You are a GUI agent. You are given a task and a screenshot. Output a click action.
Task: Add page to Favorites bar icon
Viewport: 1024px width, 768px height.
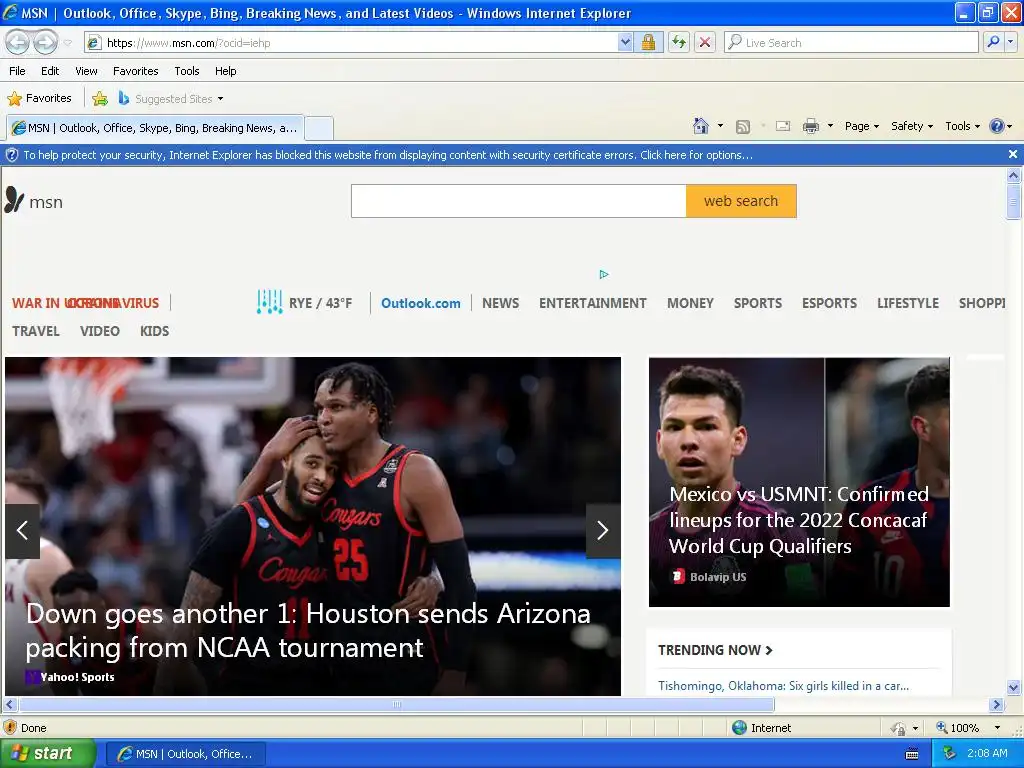pyautogui.click(x=100, y=99)
